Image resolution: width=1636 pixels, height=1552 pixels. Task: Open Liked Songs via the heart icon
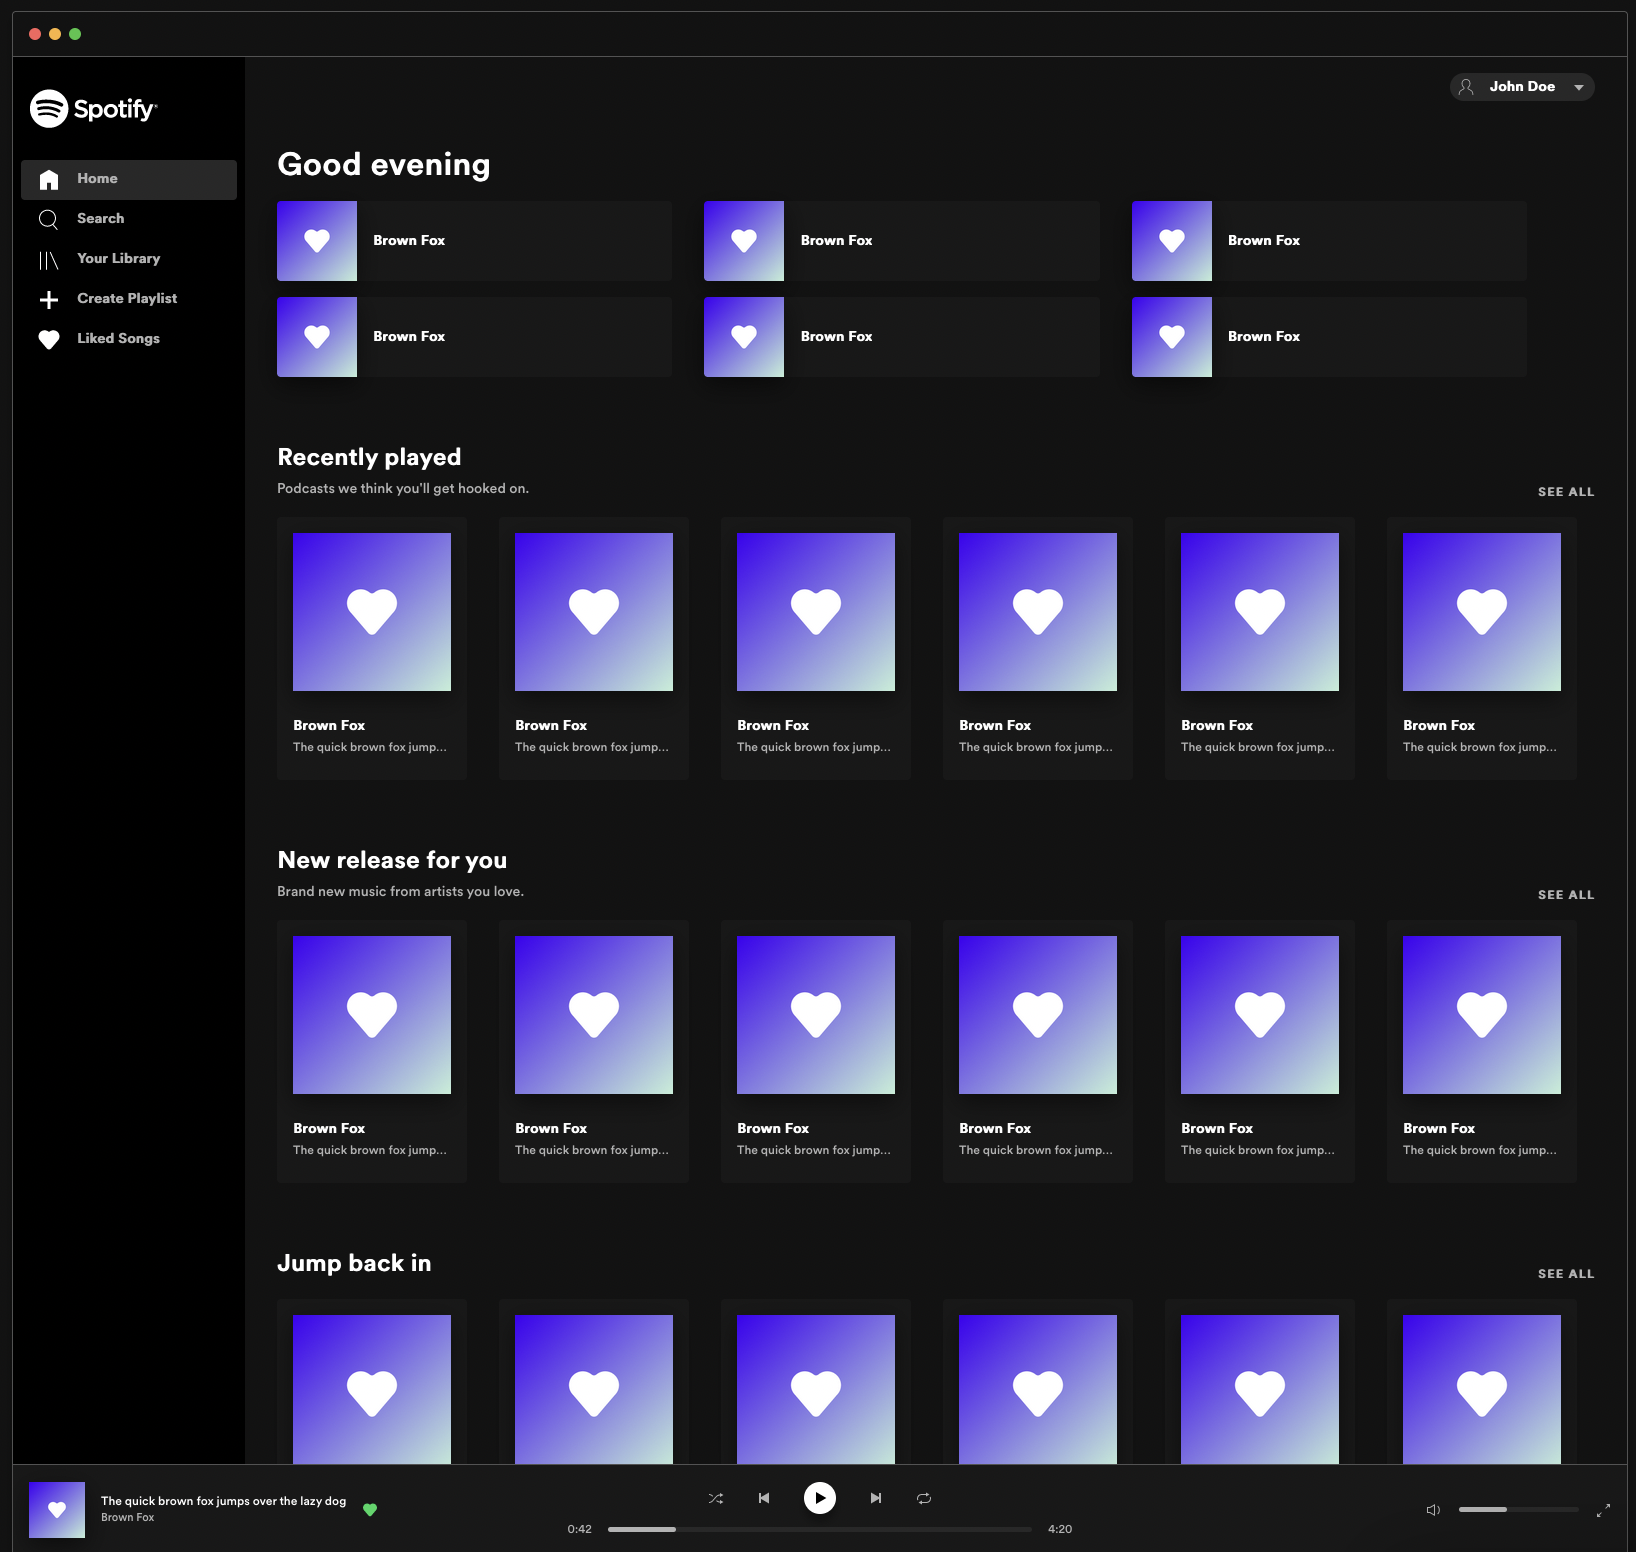click(x=48, y=338)
